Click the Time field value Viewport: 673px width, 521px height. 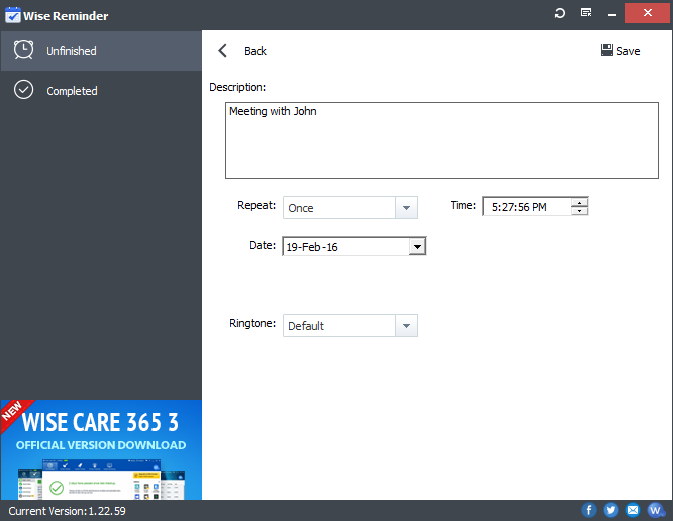click(525, 207)
